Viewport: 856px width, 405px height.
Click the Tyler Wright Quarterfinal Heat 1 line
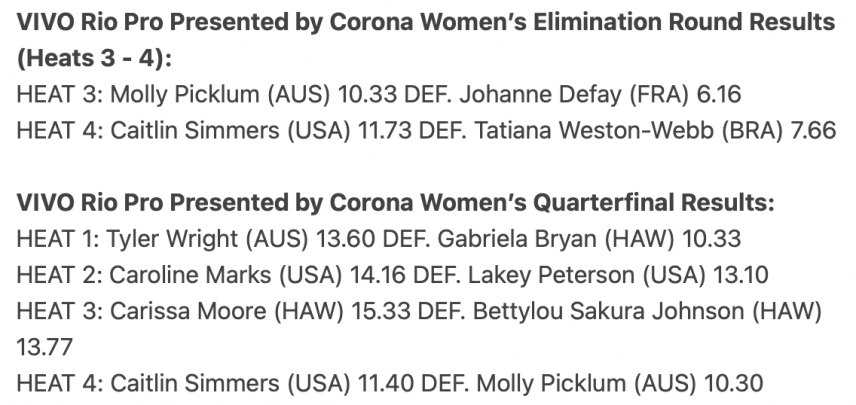[379, 239]
